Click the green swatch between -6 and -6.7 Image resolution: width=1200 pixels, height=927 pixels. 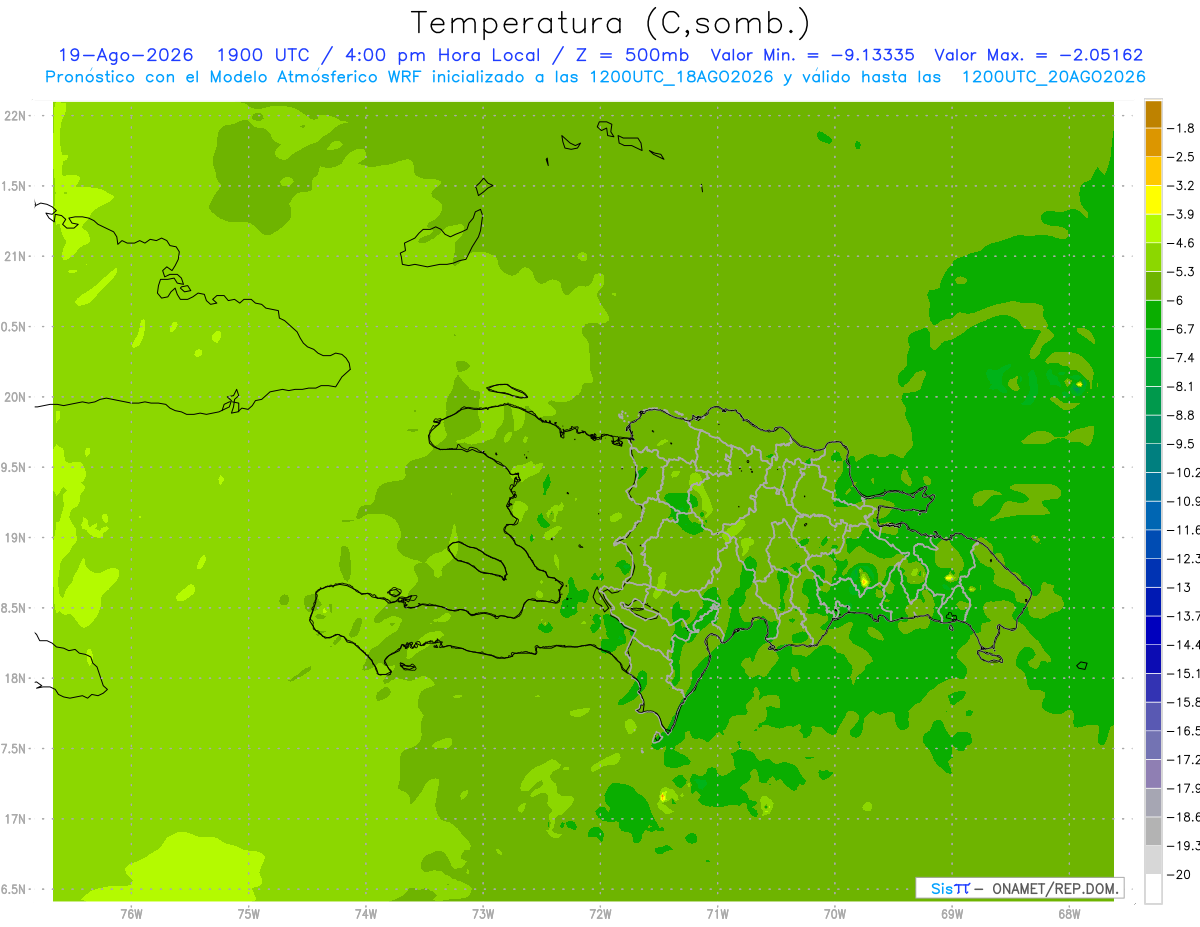pyautogui.click(x=1153, y=314)
